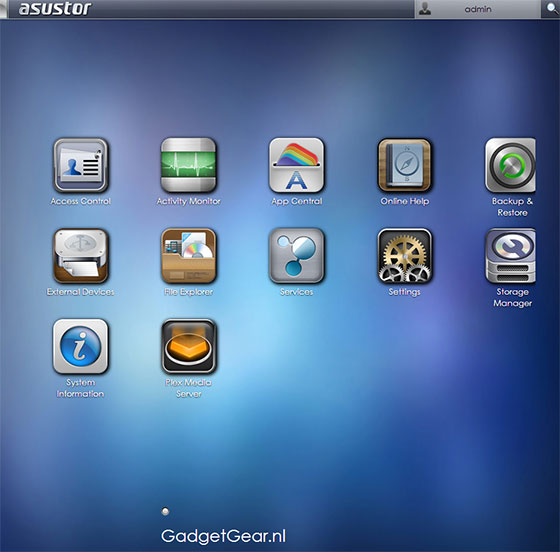The width and height of the screenshot is (560, 552).
Task: Click the "System Information" label text
Action: point(80,388)
